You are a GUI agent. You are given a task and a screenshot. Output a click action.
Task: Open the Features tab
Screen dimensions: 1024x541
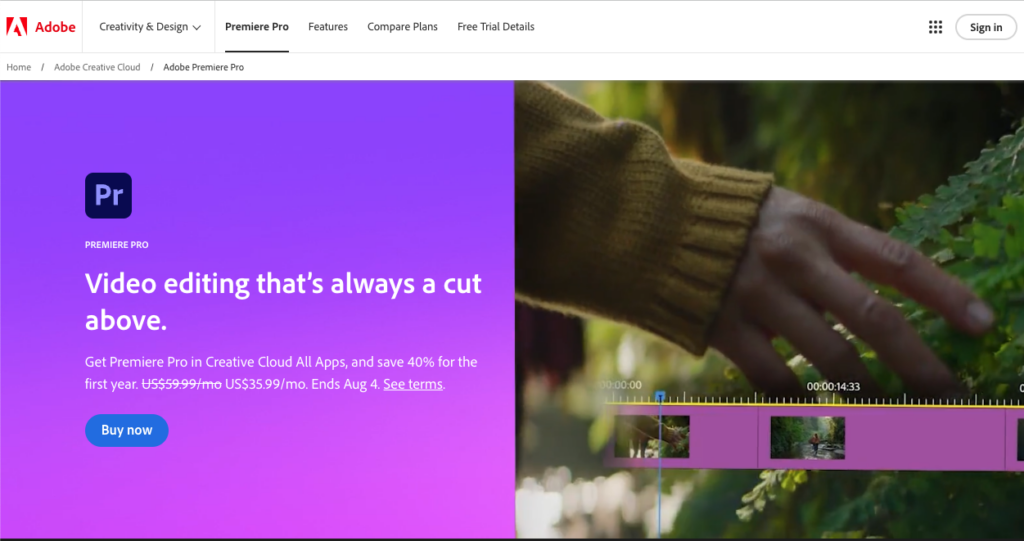(x=328, y=27)
